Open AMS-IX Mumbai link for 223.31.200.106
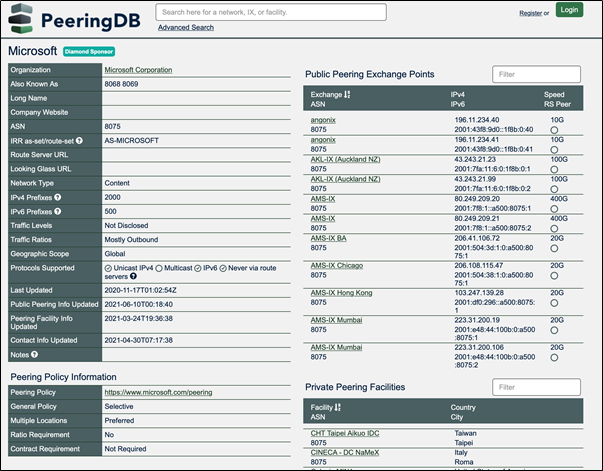Image resolution: width=603 pixels, height=471 pixels. [336, 348]
